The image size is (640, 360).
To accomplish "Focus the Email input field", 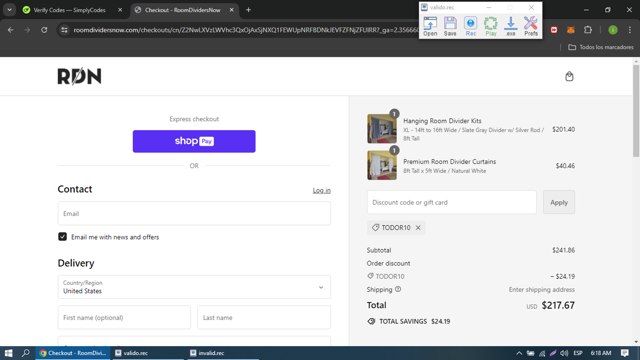I will [194, 213].
